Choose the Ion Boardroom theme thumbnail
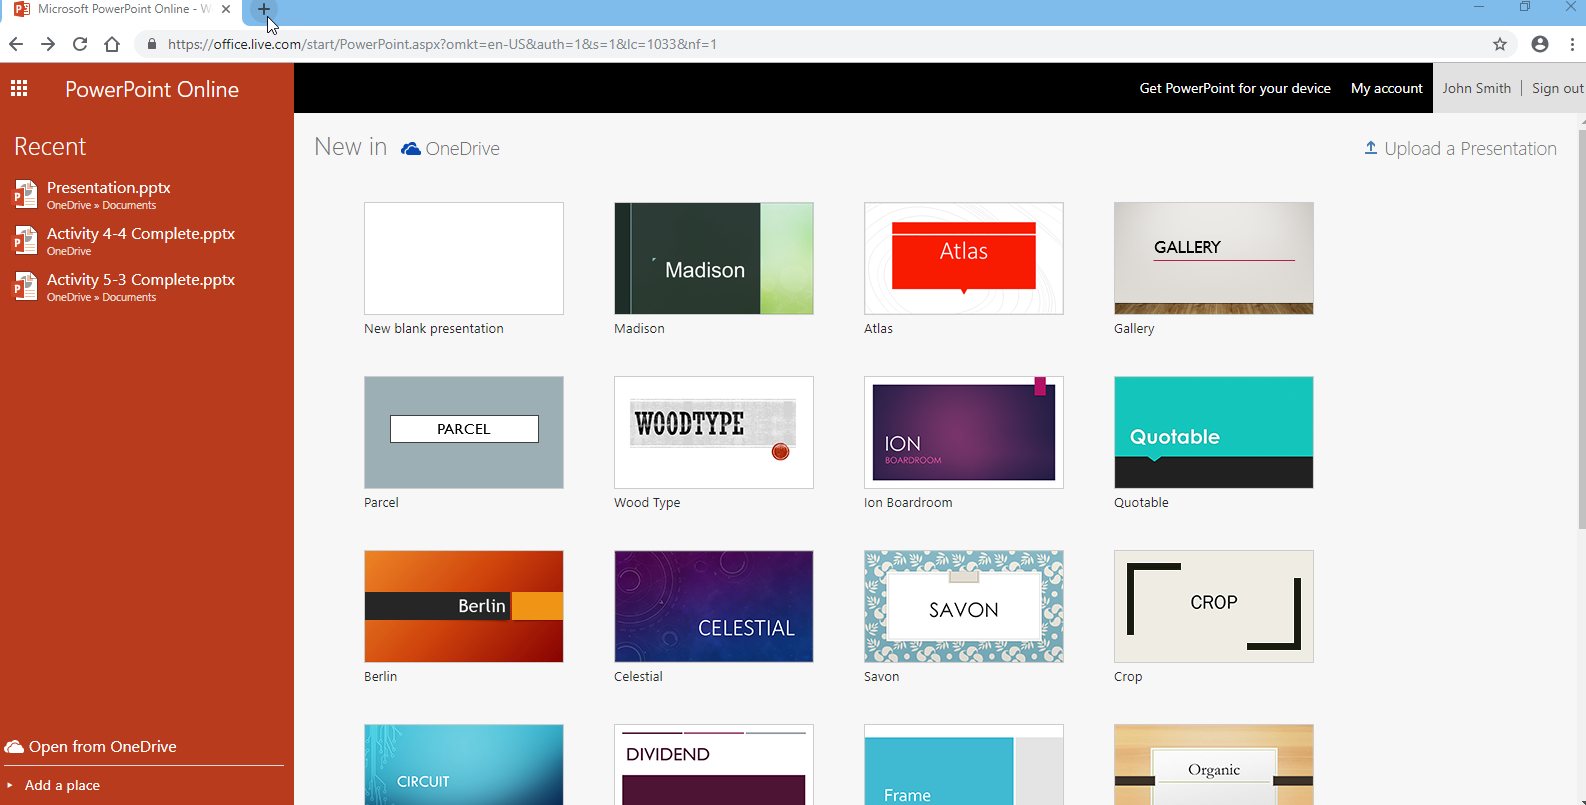 pos(964,432)
